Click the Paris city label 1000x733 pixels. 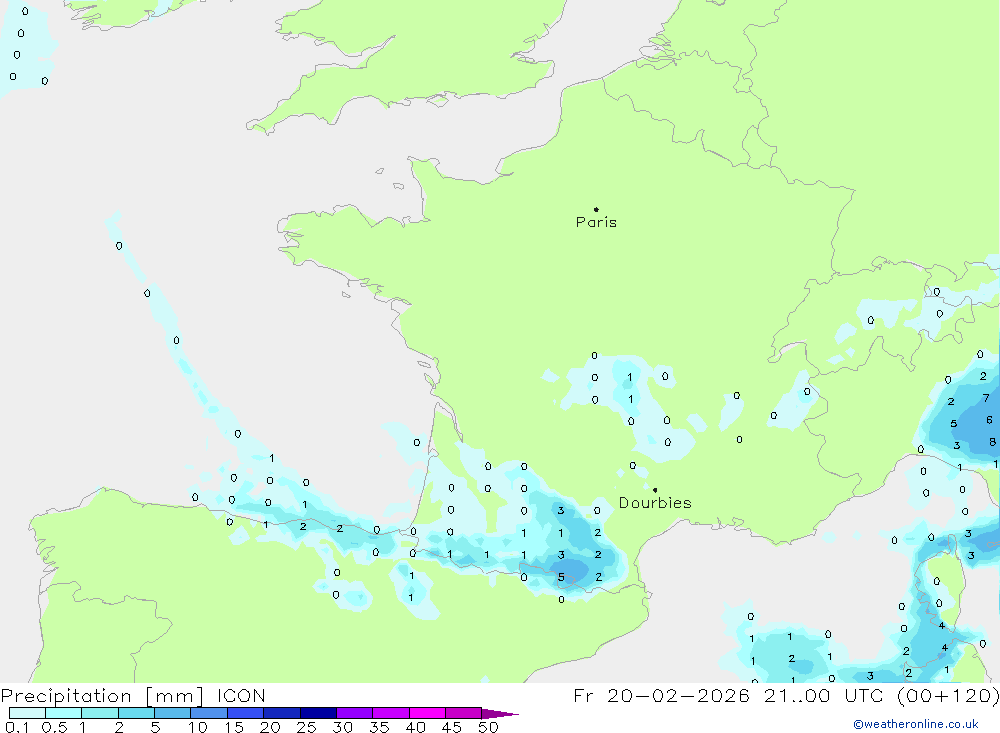pos(596,222)
